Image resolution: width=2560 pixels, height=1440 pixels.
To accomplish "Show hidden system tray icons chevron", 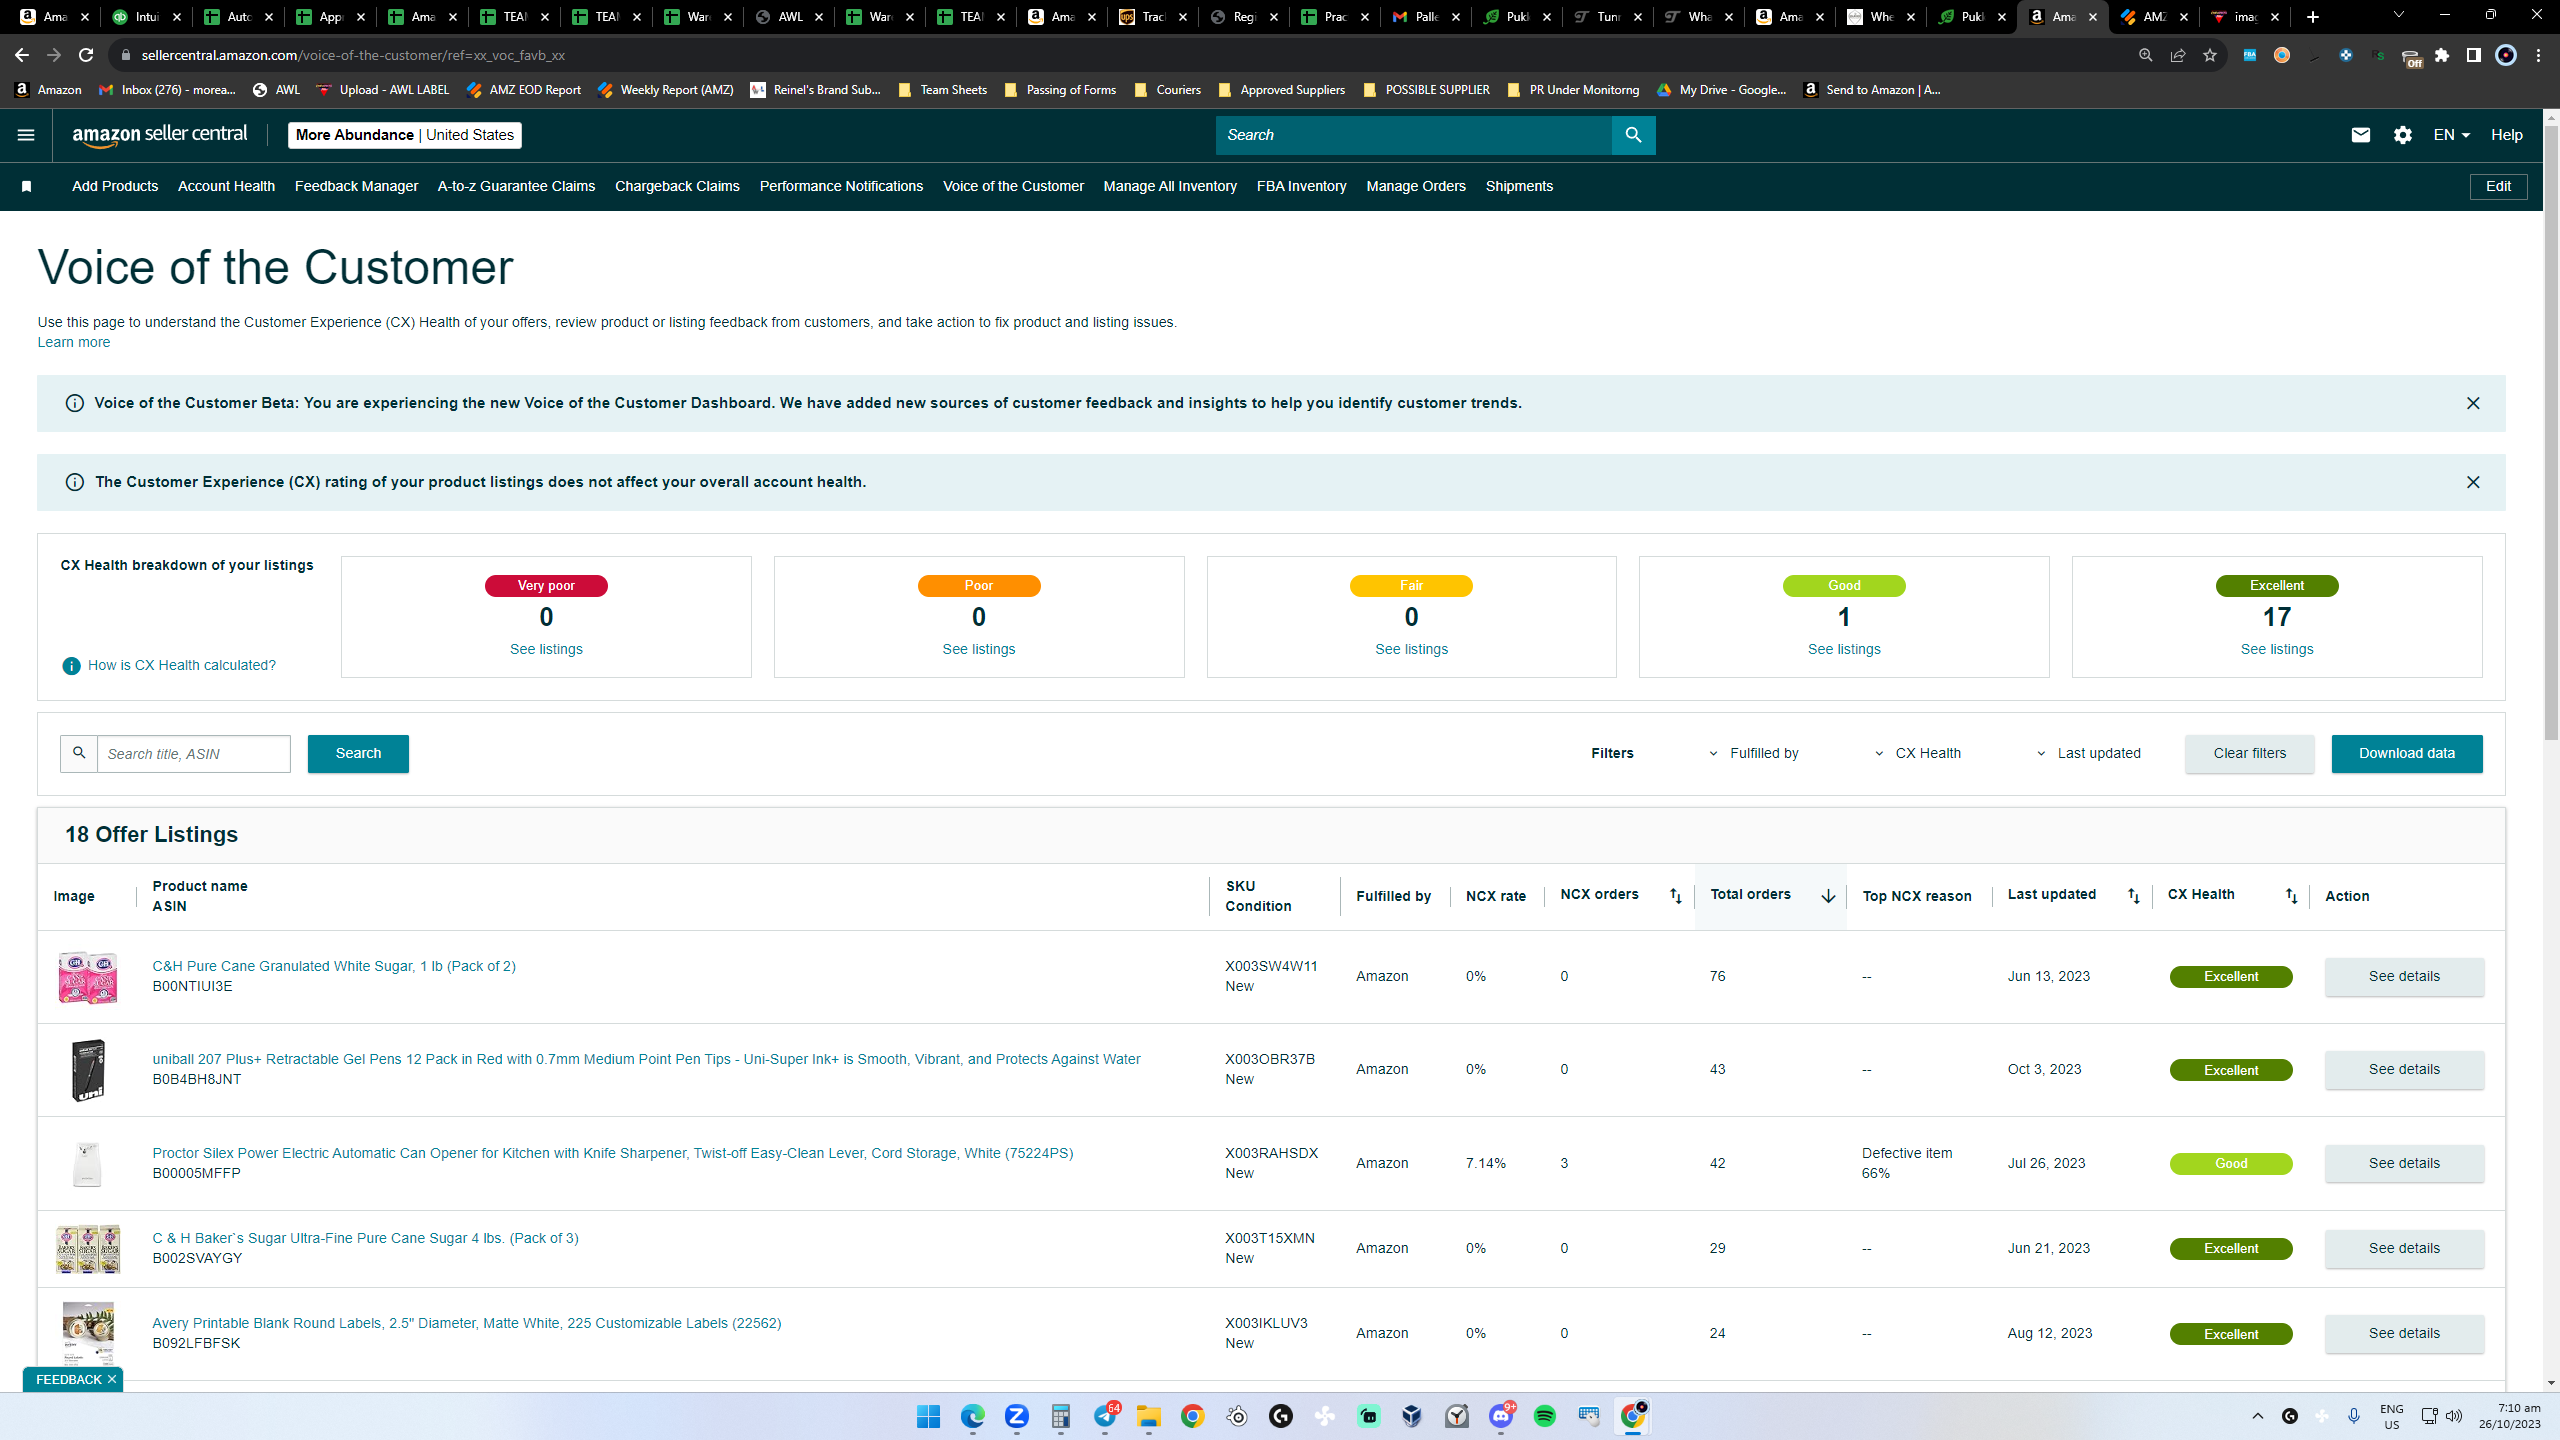I will (2257, 1416).
